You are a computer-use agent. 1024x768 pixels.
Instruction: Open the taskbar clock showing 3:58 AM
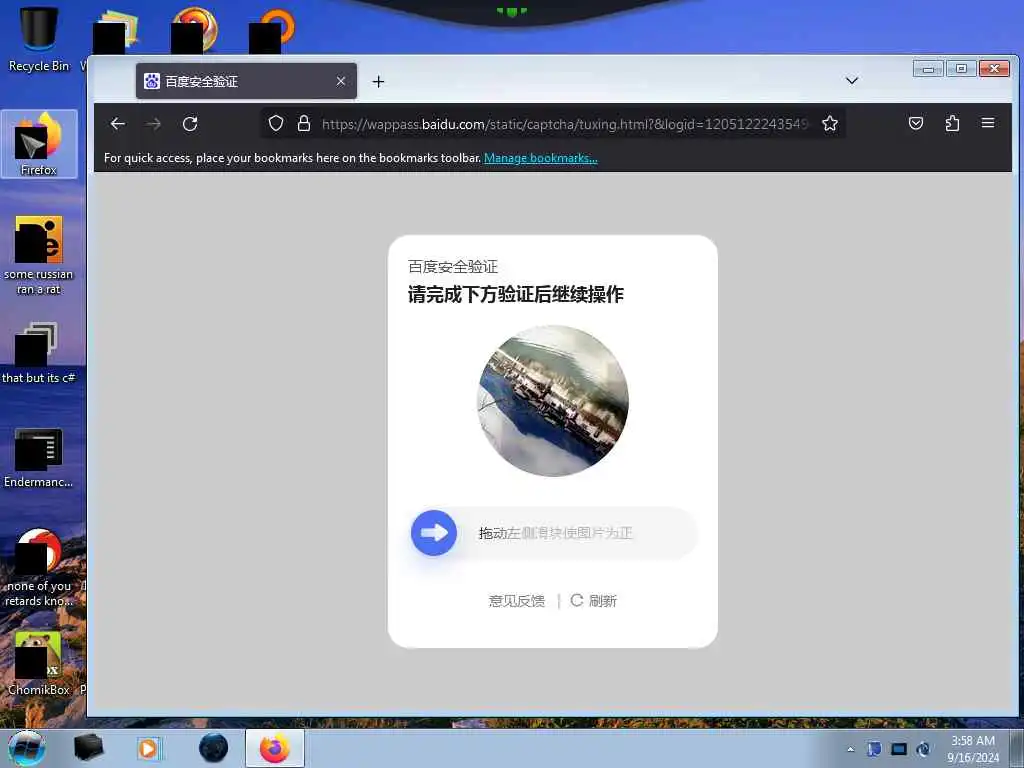click(973, 749)
